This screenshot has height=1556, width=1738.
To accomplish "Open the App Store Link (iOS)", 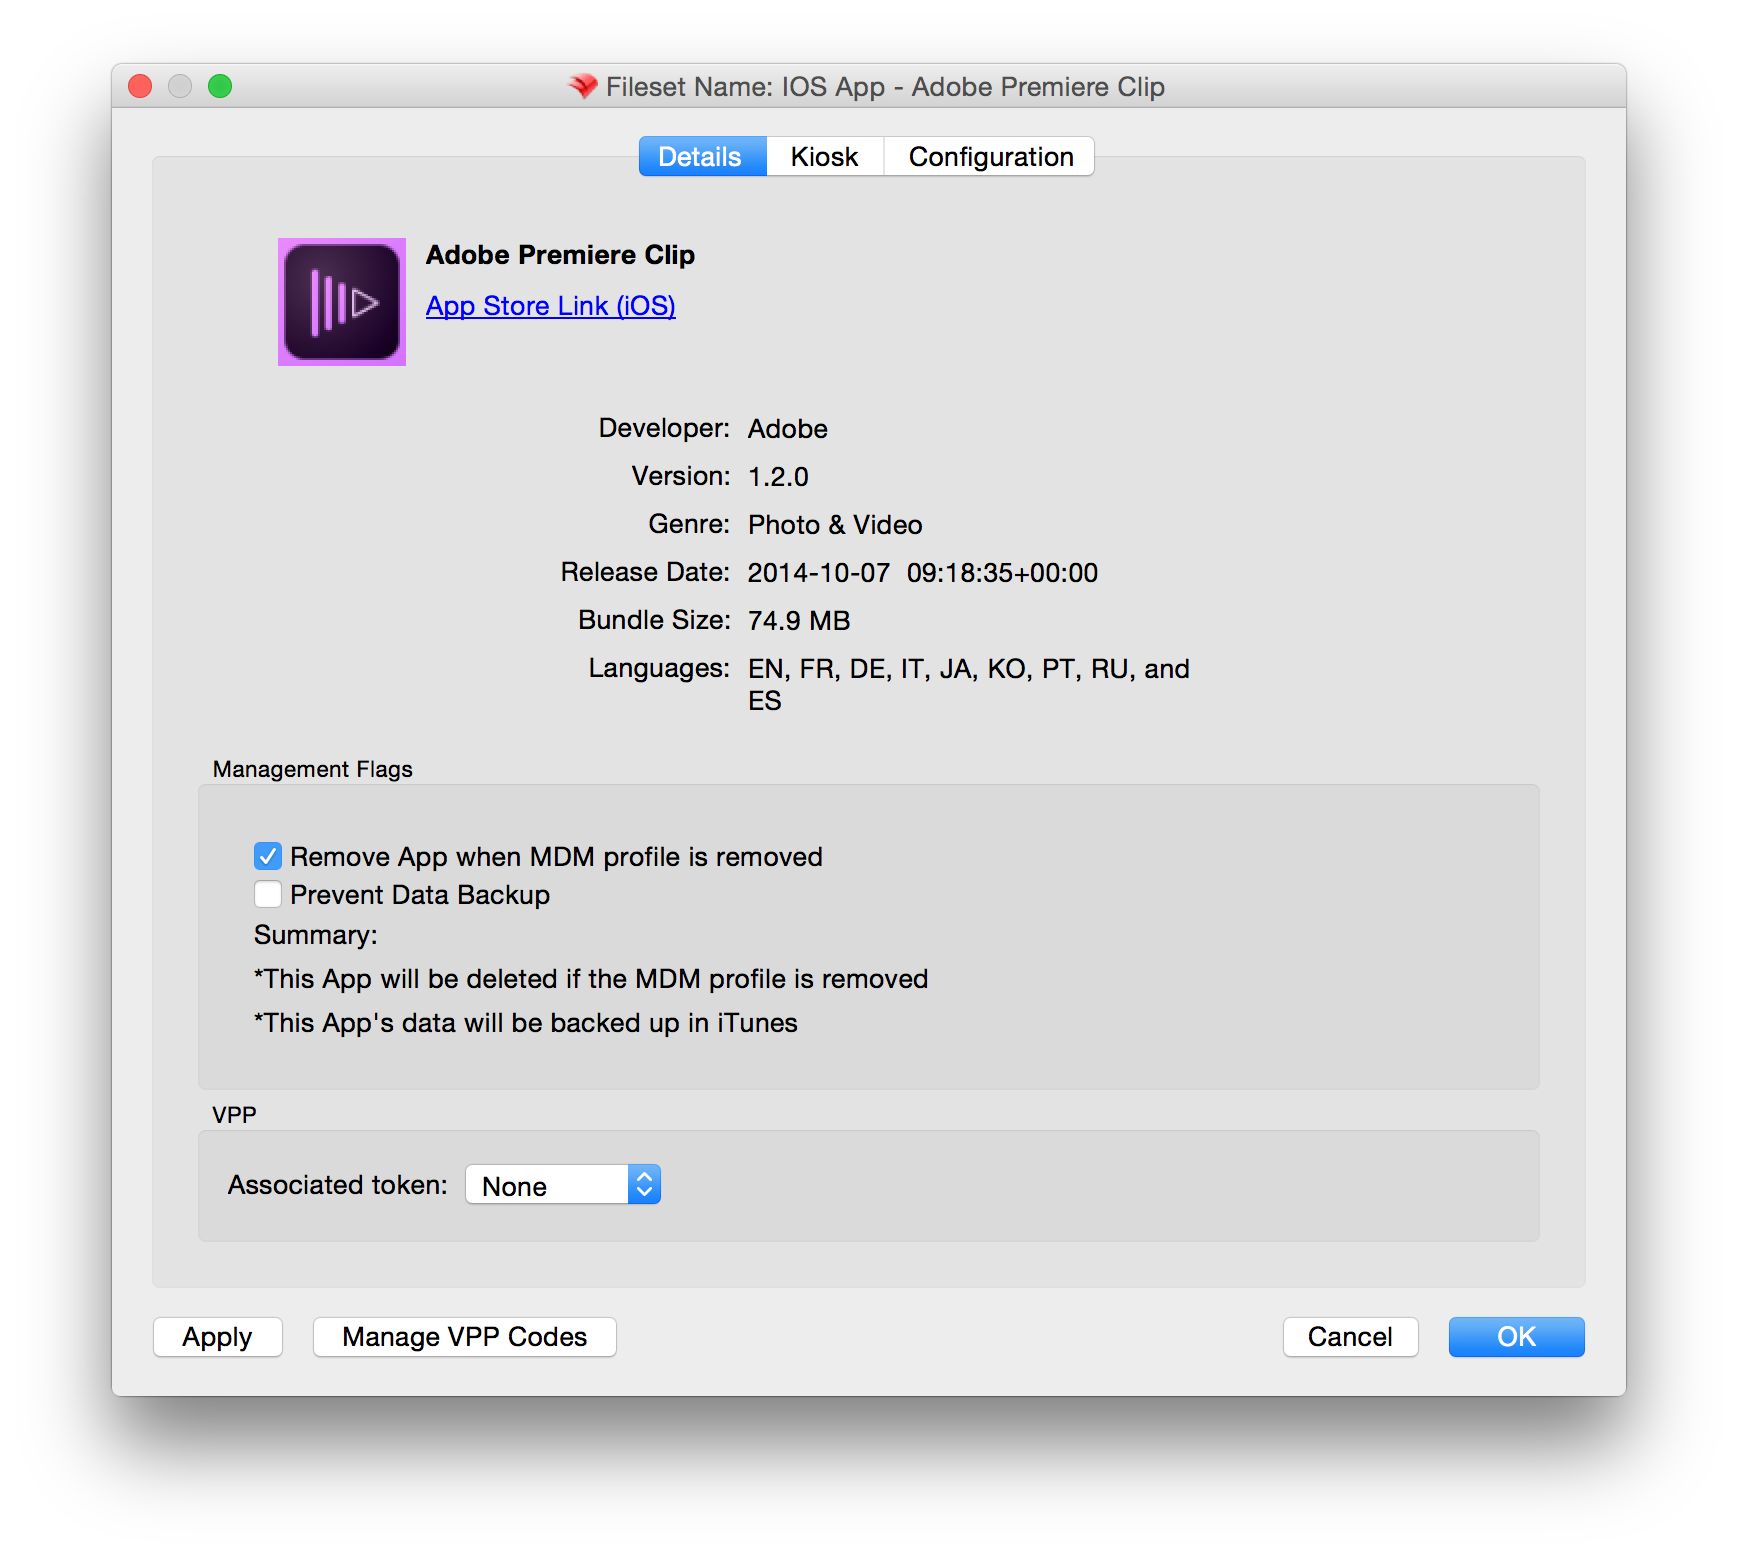I will point(551,306).
